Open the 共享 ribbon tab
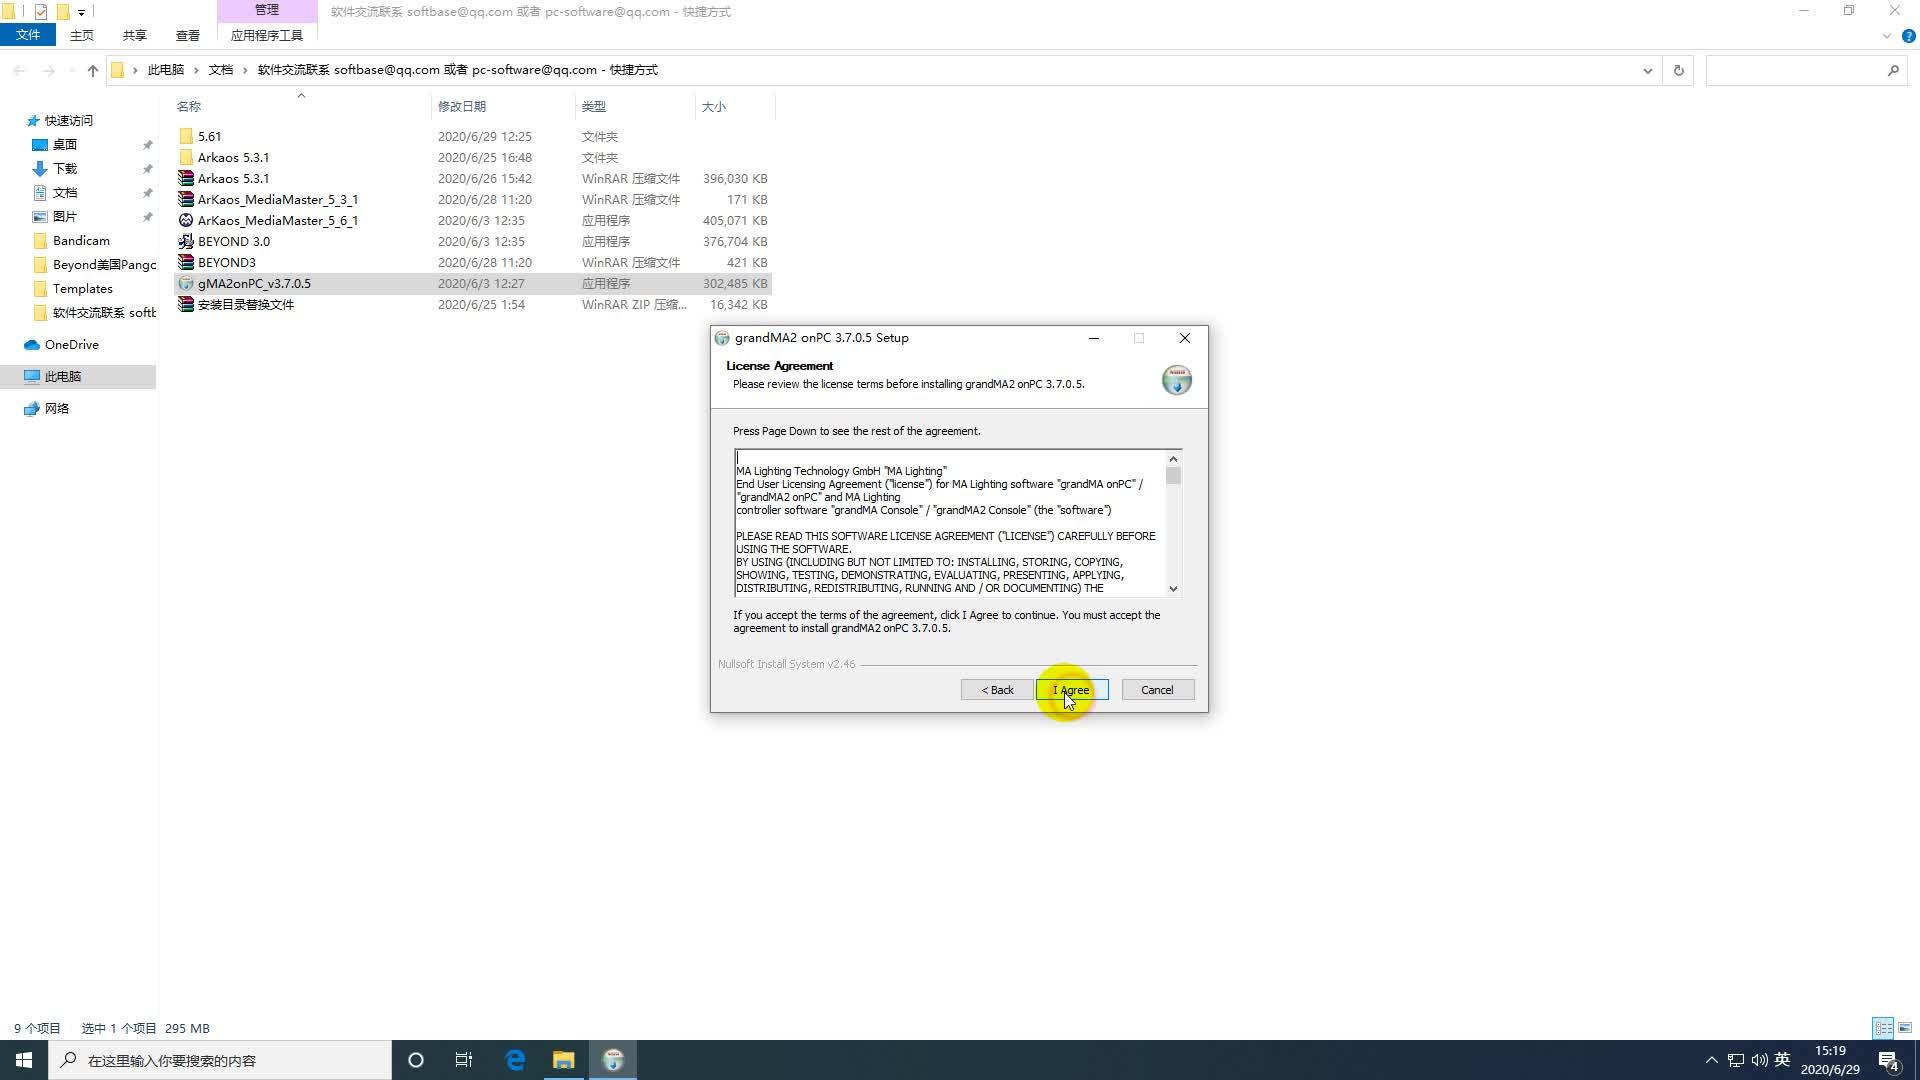The image size is (1920, 1080). pos(134,36)
